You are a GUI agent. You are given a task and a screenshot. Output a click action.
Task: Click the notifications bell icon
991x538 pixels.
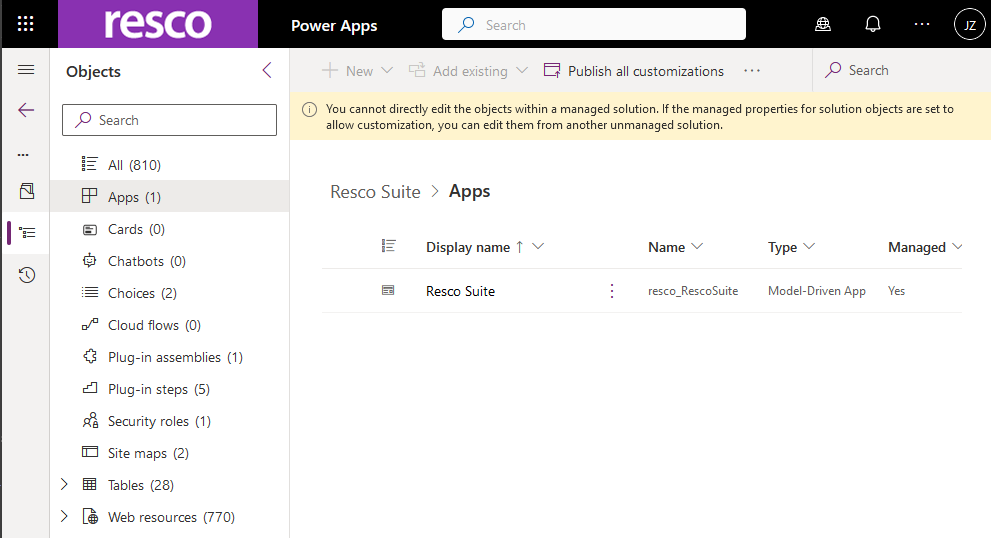pos(873,25)
